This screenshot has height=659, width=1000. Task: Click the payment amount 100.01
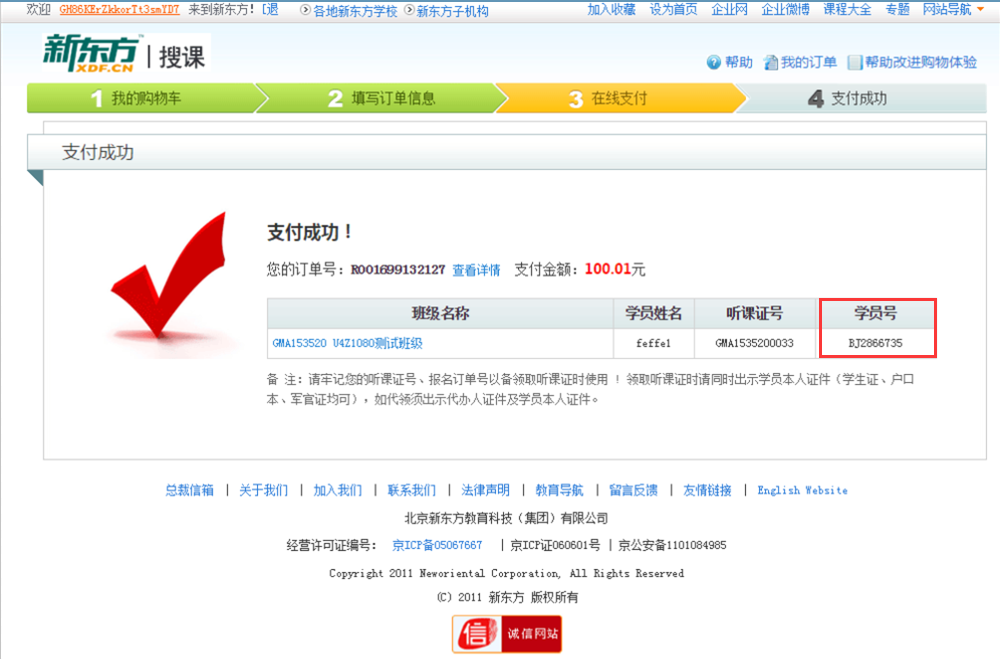tap(608, 269)
